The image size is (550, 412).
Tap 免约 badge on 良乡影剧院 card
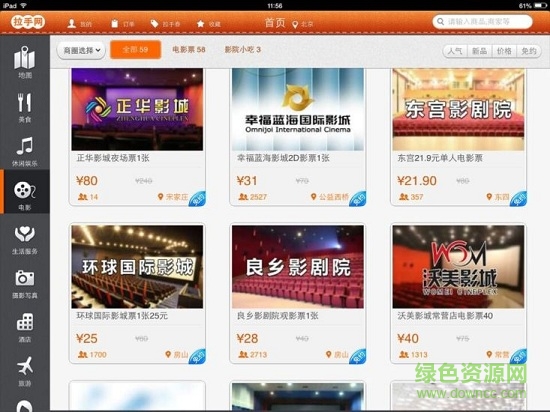click(x=358, y=357)
